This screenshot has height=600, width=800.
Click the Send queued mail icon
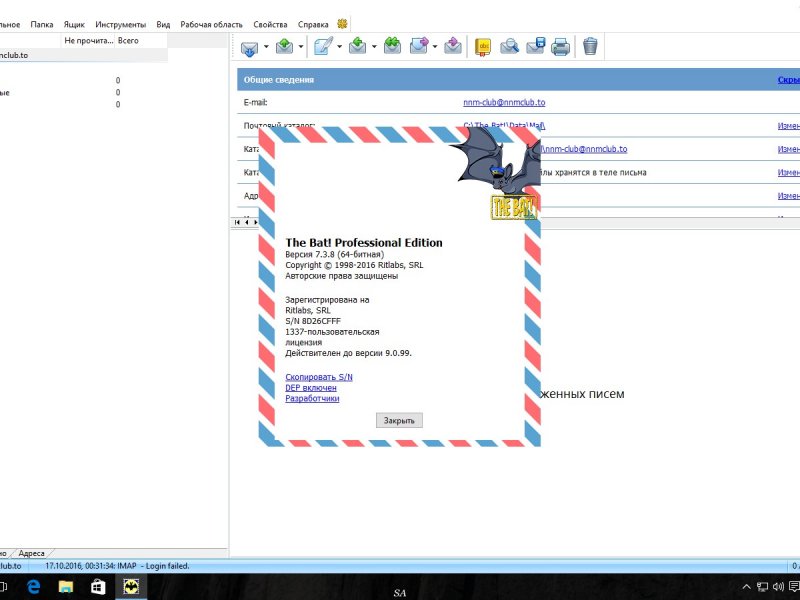click(285, 46)
